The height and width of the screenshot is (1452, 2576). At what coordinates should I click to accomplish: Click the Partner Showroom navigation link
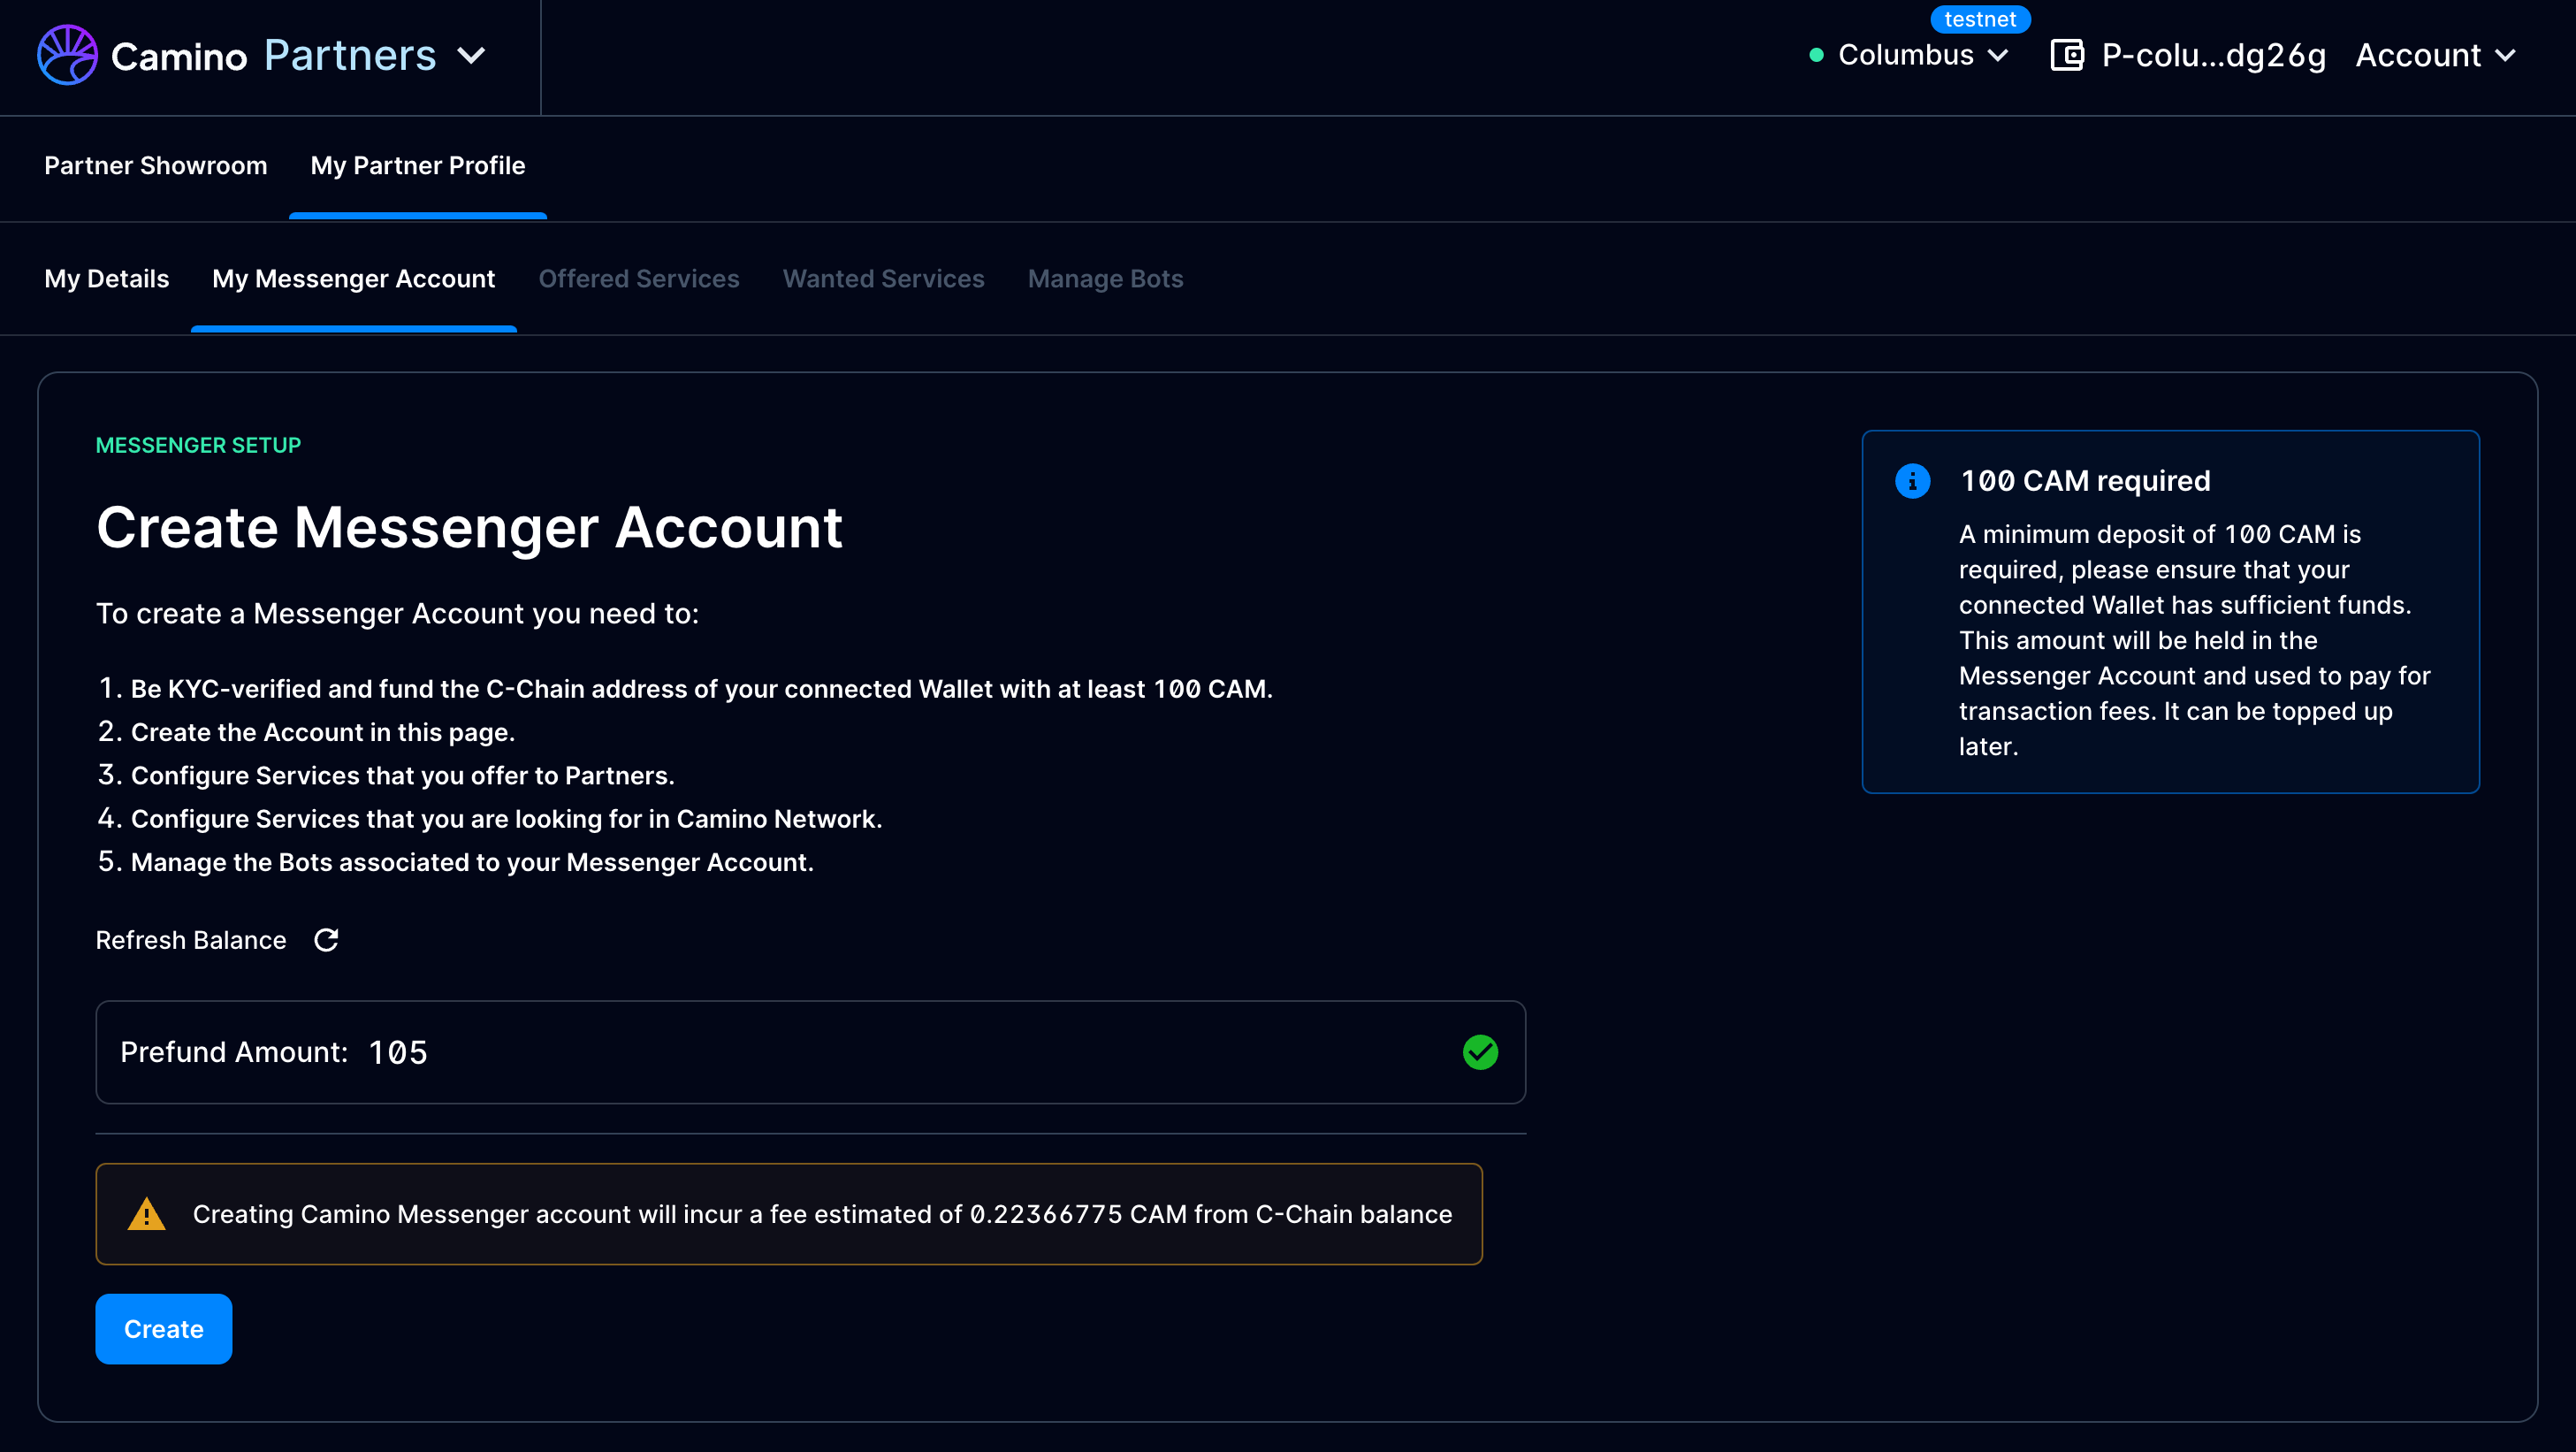(156, 164)
